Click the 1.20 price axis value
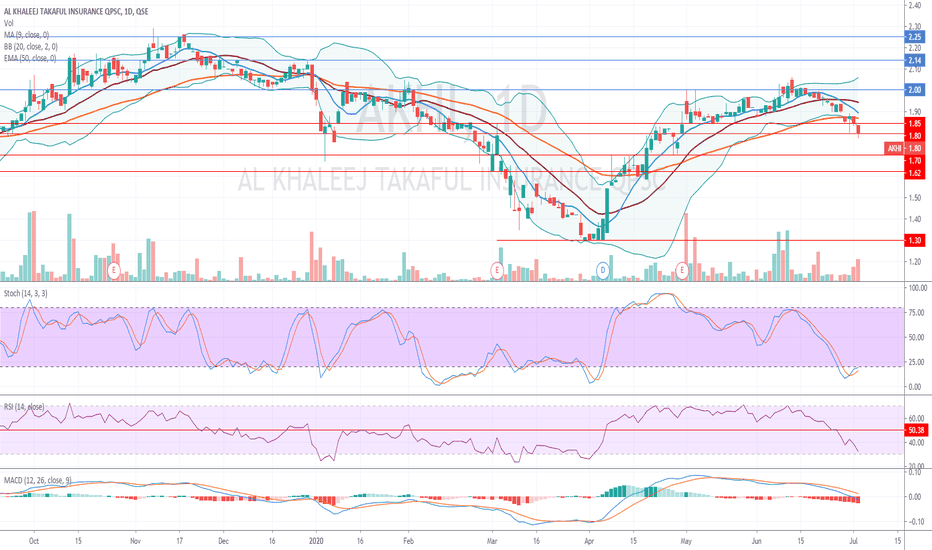The height and width of the screenshot is (550, 932). tap(914, 262)
